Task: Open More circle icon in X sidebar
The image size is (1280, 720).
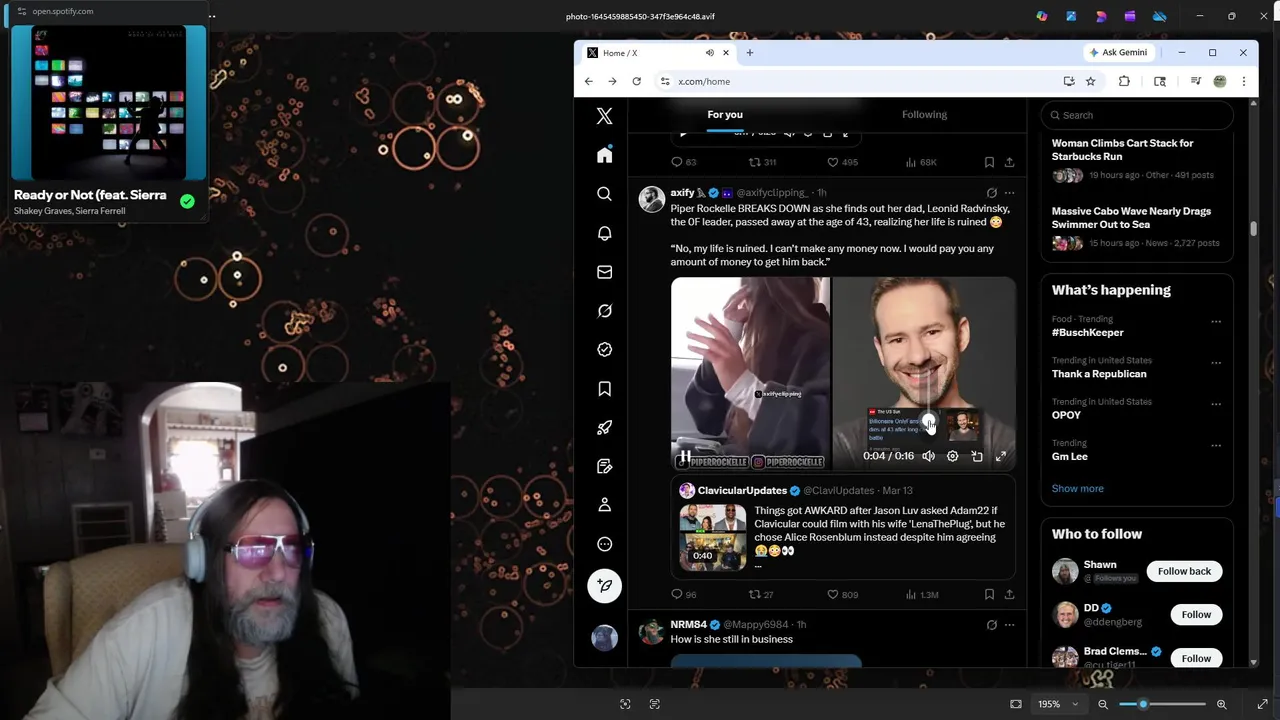Action: click(604, 544)
